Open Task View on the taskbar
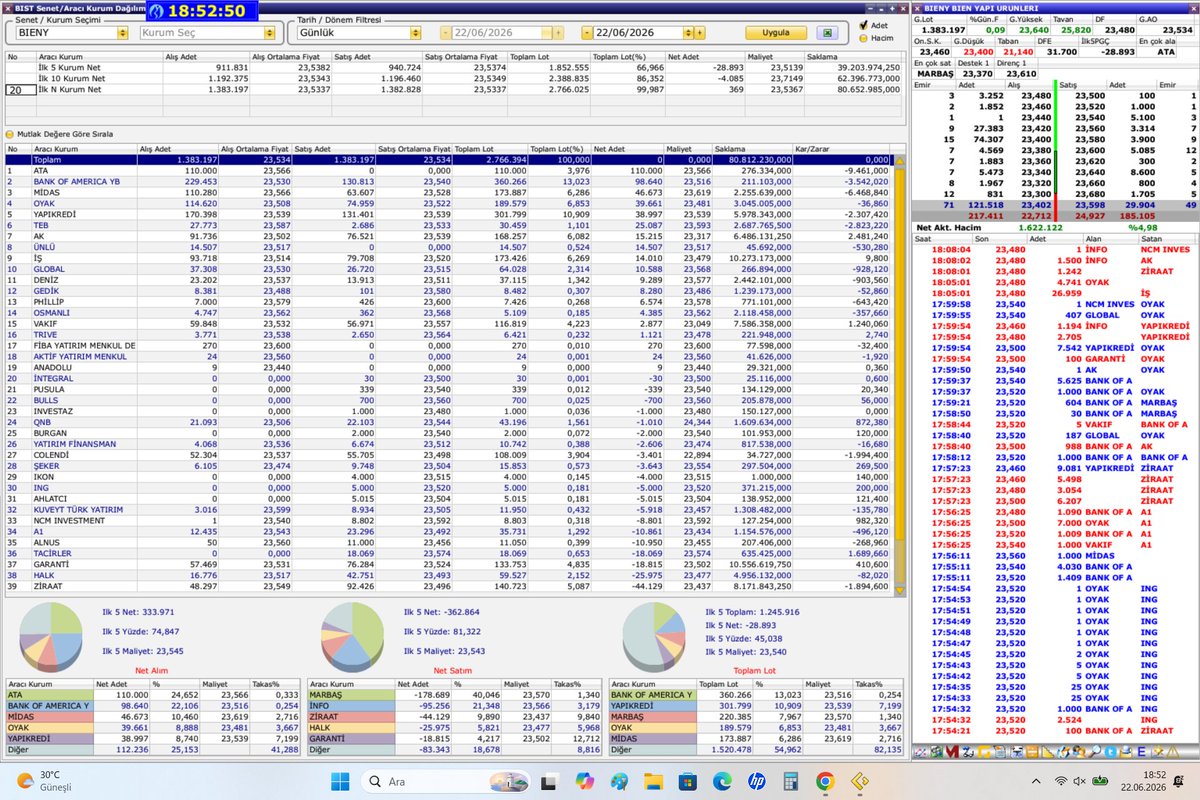The width and height of the screenshot is (1200, 800). [550, 780]
